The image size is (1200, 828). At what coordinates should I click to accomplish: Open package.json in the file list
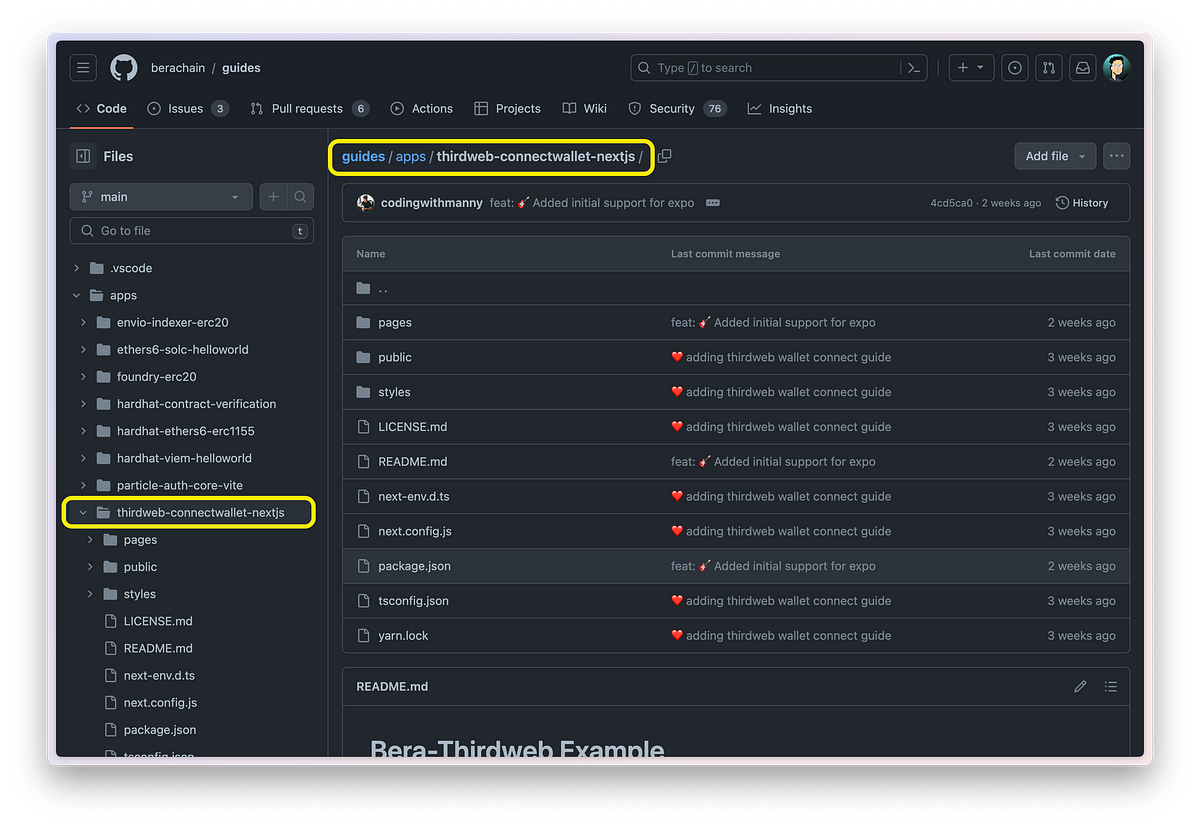point(414,566)
